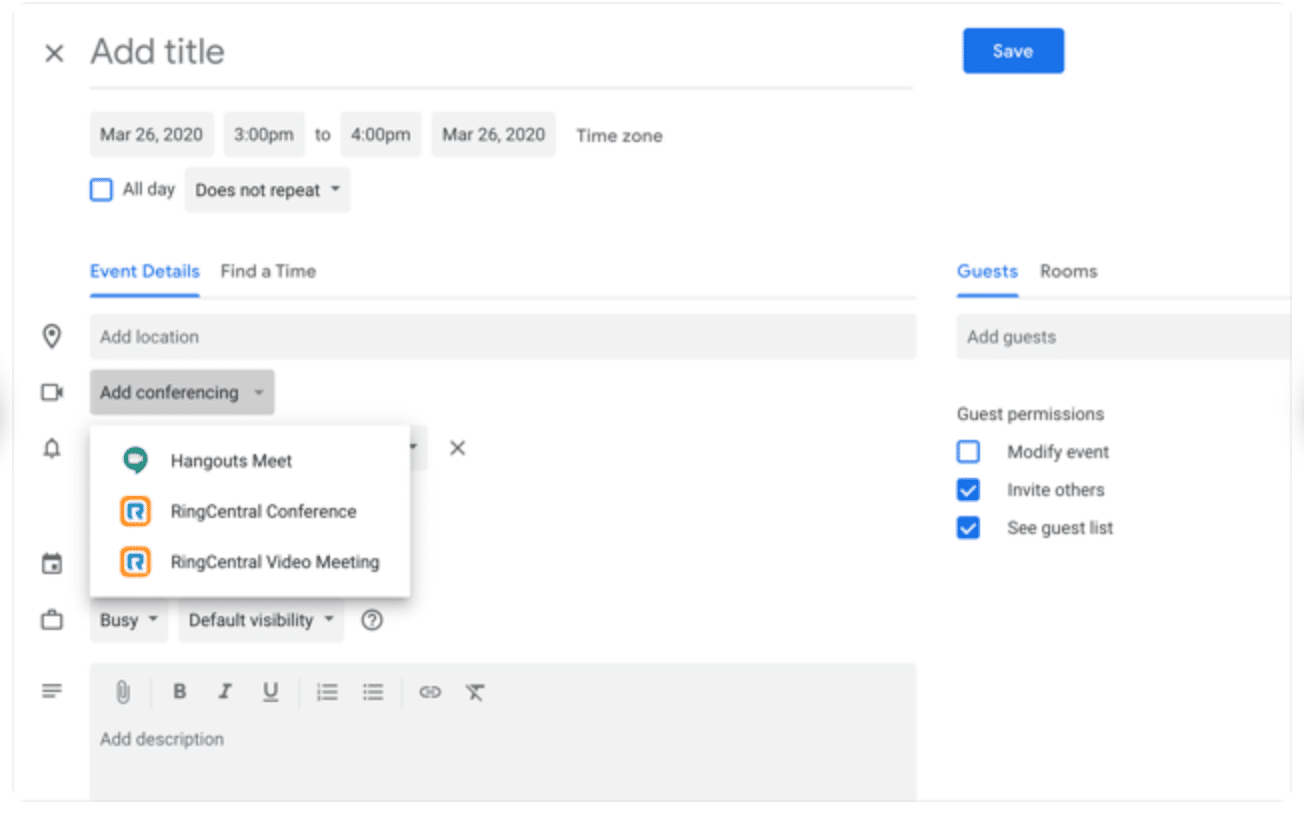Click the help icon beside Default visibility
Image resolution: width=1304 pixels, height=816 pixels.
point(372,620)
